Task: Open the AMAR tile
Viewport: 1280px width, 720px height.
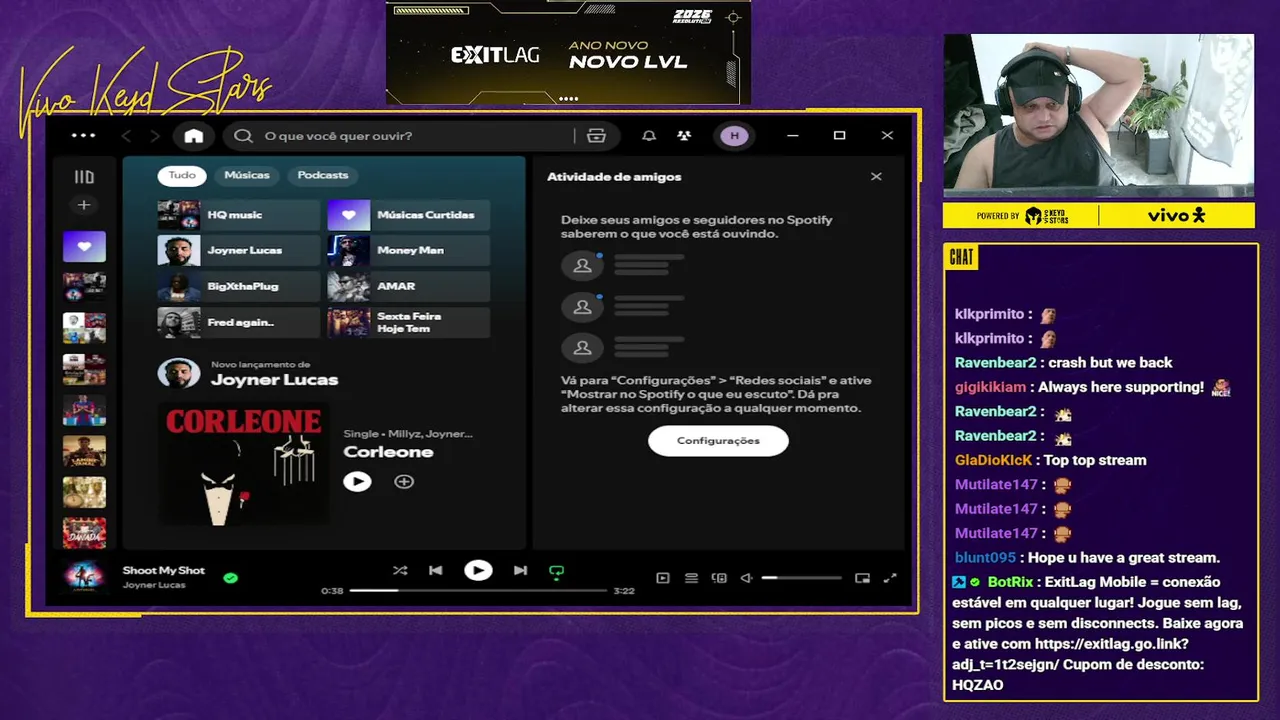Action: click(x=408, y=286)
